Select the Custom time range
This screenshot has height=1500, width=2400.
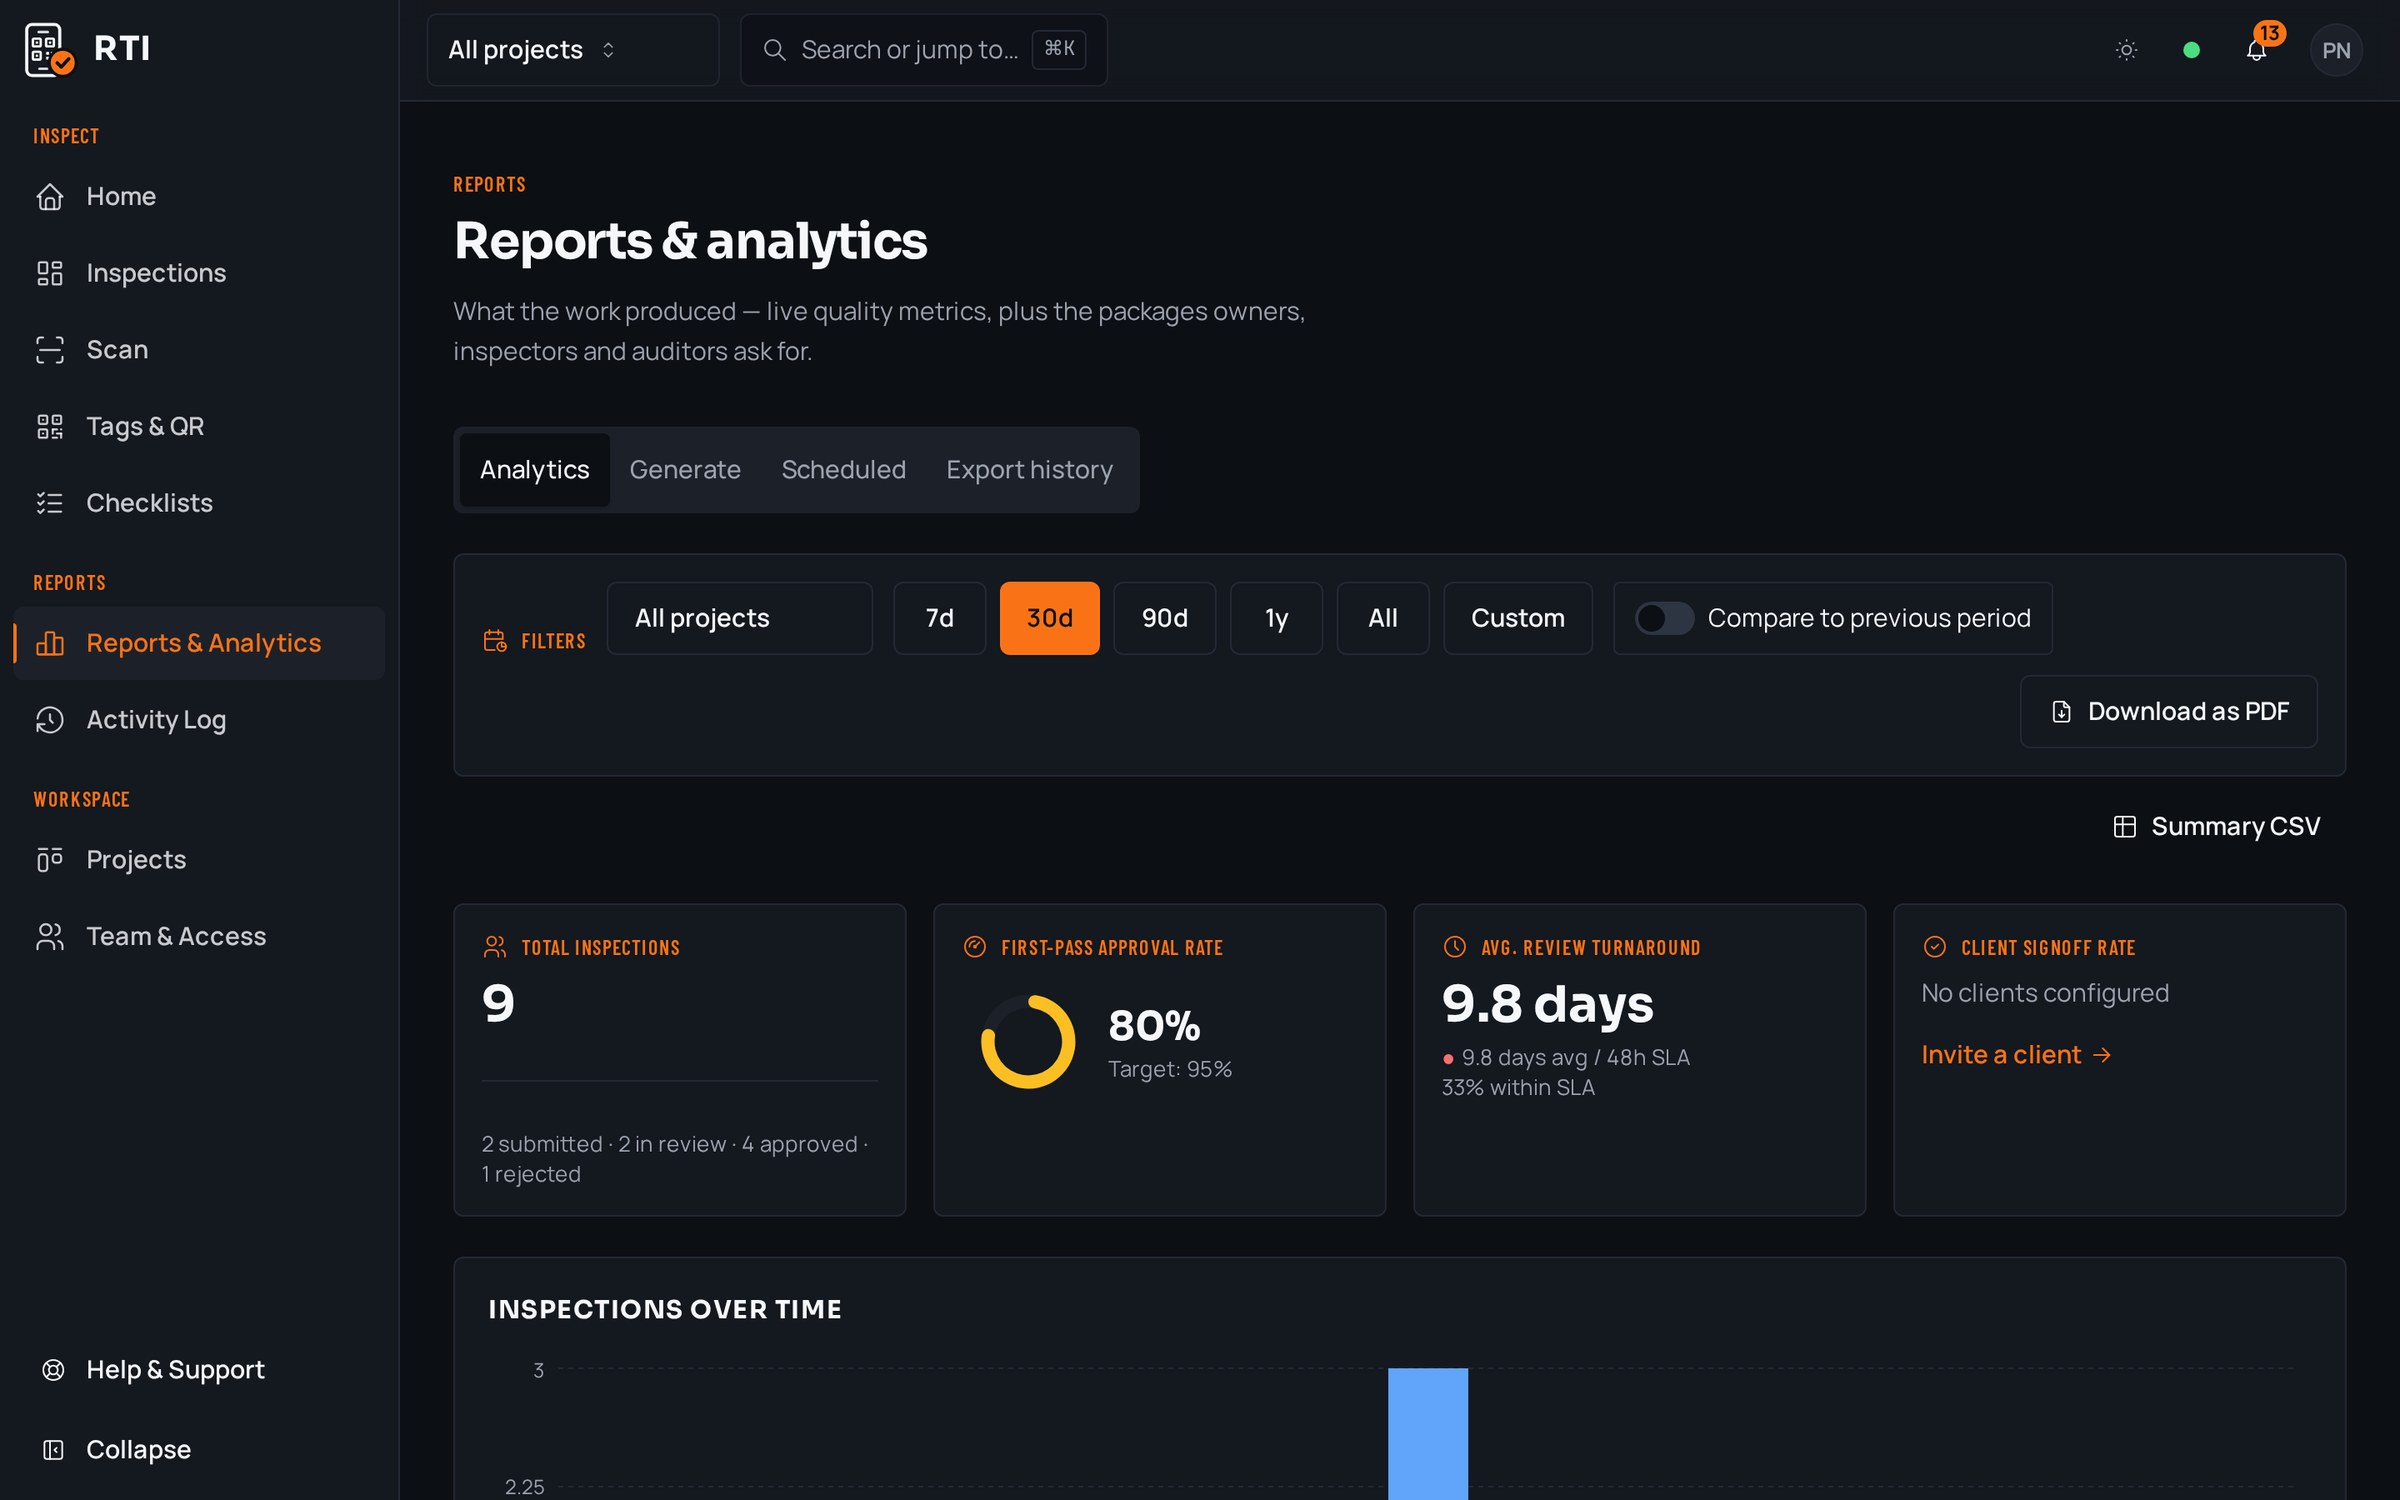[x=1518, y=618]
